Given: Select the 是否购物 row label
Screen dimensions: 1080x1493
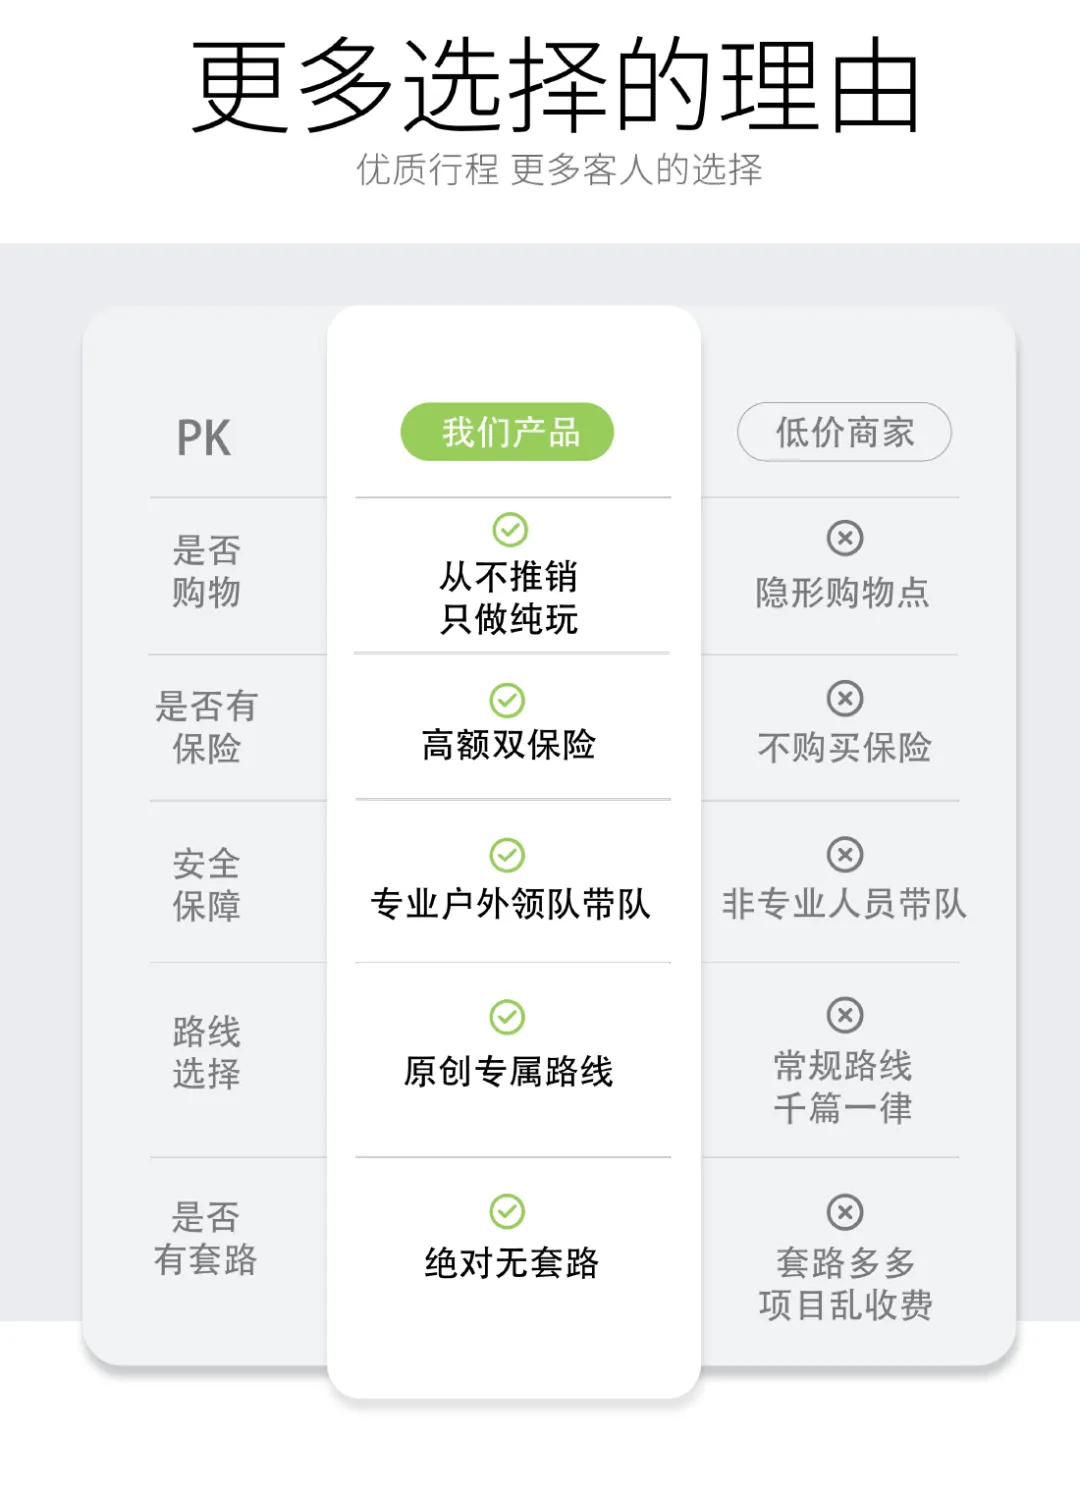Looking at the screenshot, I should pos(206,571).
